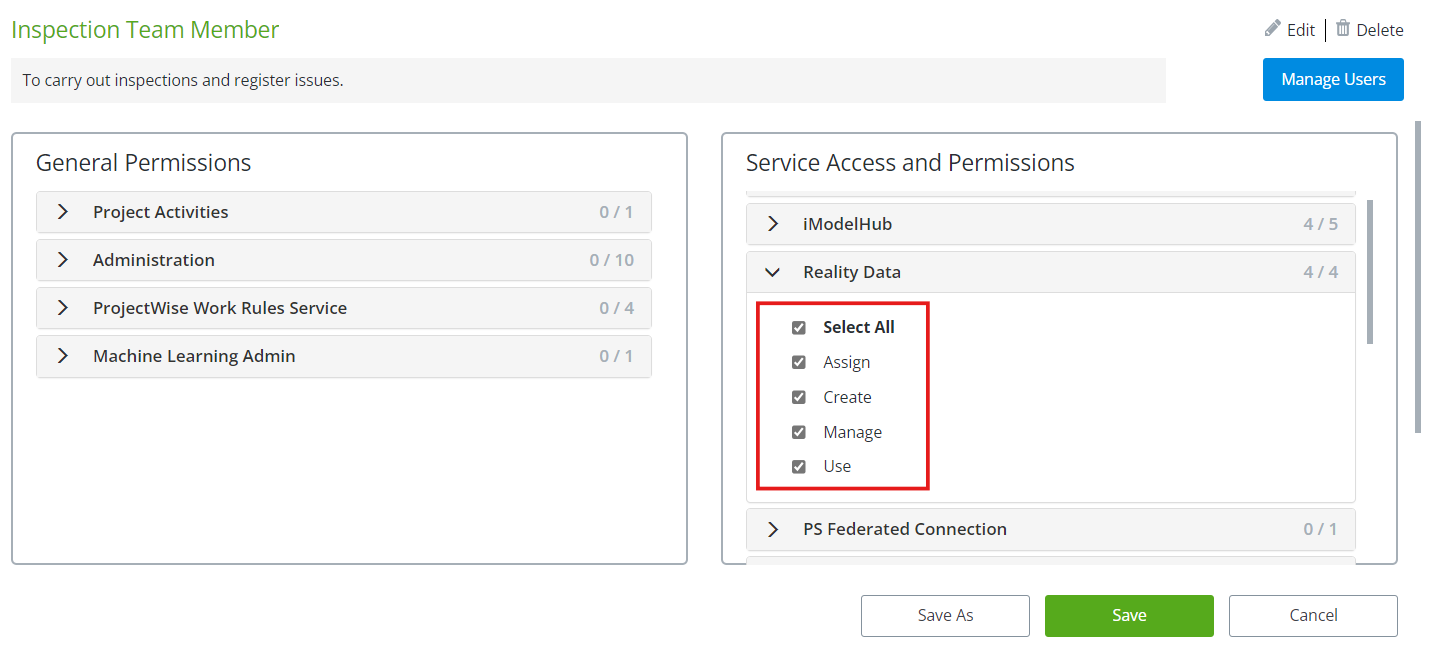Uncheck the Use permission checkbox
Screen dimensions: 1433x648
(x=799, y=466)
